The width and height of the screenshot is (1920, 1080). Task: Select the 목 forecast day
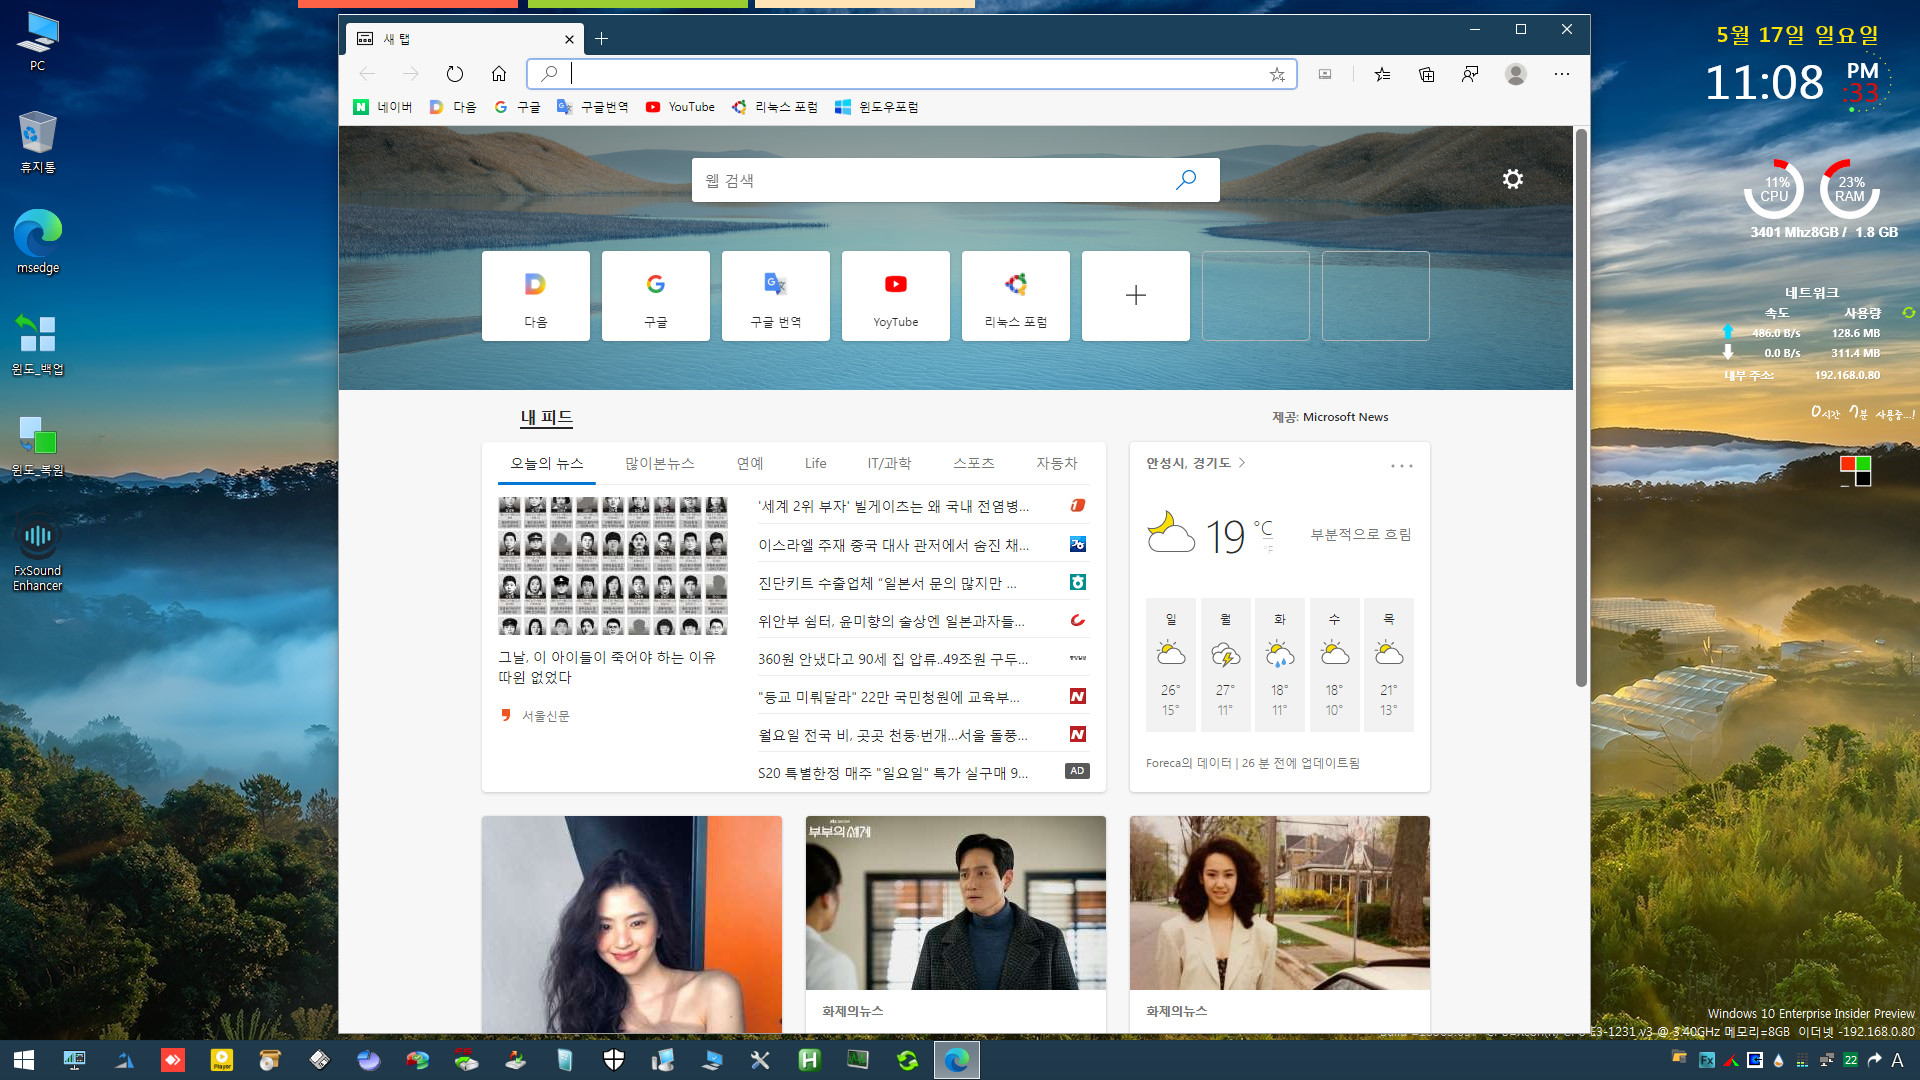[1389, 665]
